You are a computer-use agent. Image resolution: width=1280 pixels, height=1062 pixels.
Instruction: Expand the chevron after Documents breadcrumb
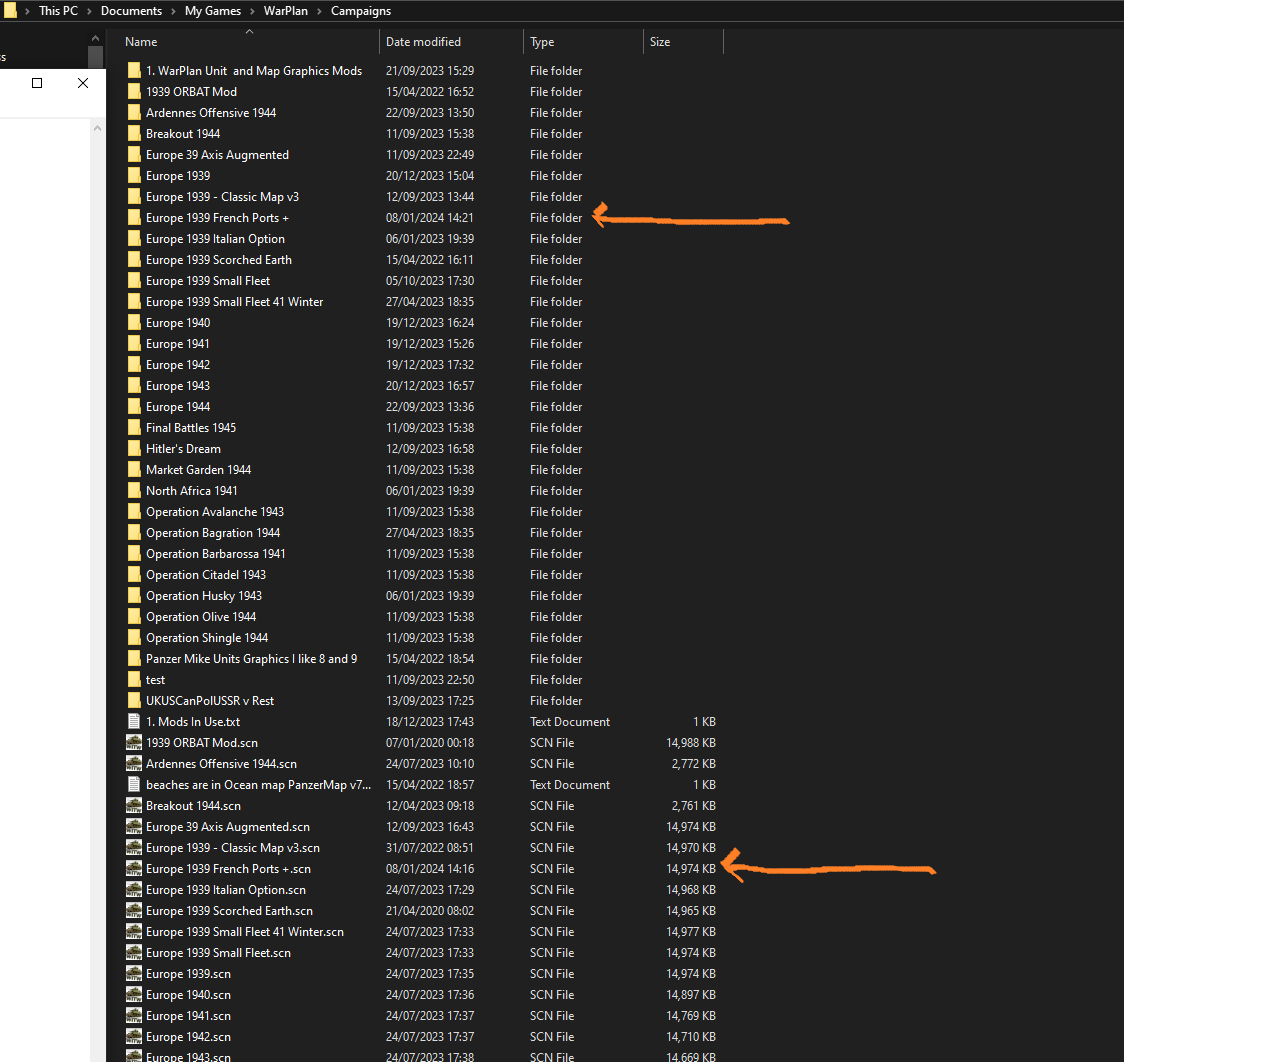tap(173, 11)
